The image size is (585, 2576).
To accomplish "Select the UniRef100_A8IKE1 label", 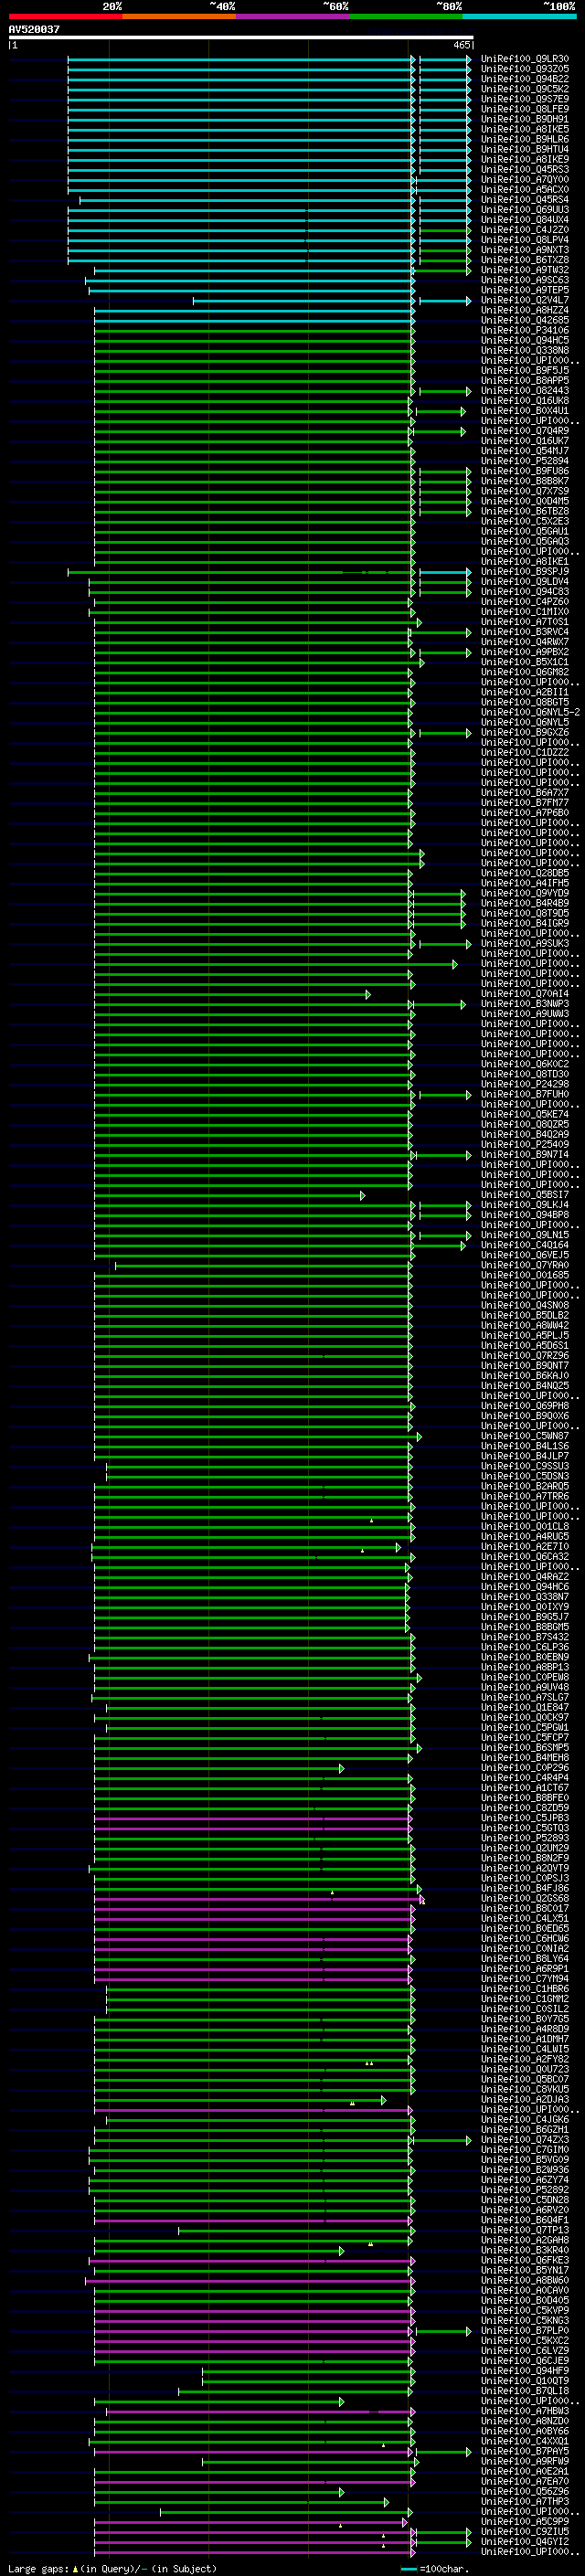I will (525, 562).
